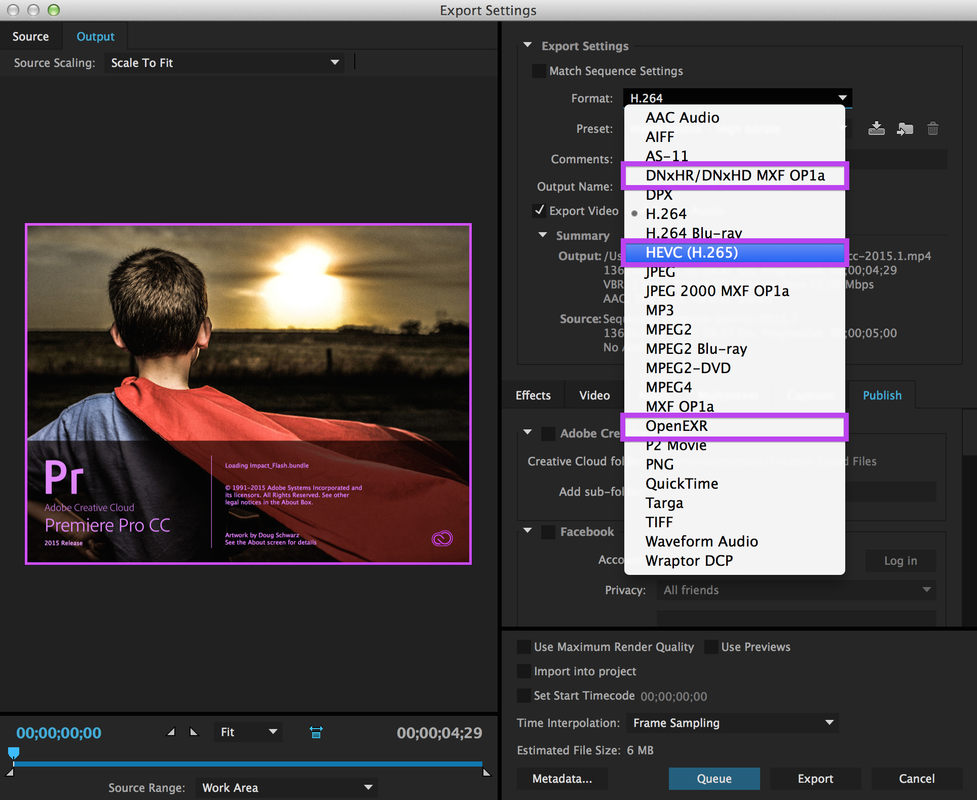Image resolution: width=977 pixels, height=800 pixels.
Task: Click the Set In Point triangle icon
Action: 171,732
